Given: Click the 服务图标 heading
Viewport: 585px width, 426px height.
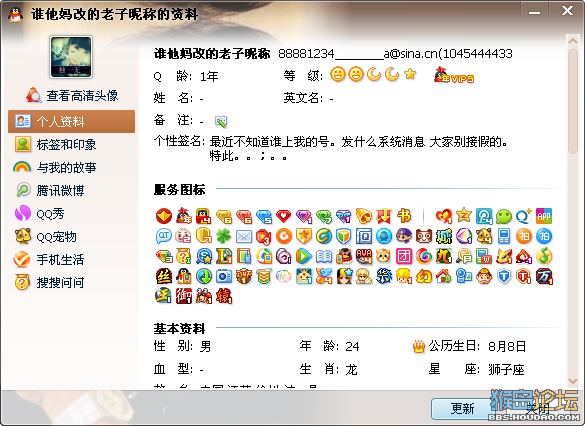Looking at the screenshot, I should pyautogui.click(x=179, y=189).
